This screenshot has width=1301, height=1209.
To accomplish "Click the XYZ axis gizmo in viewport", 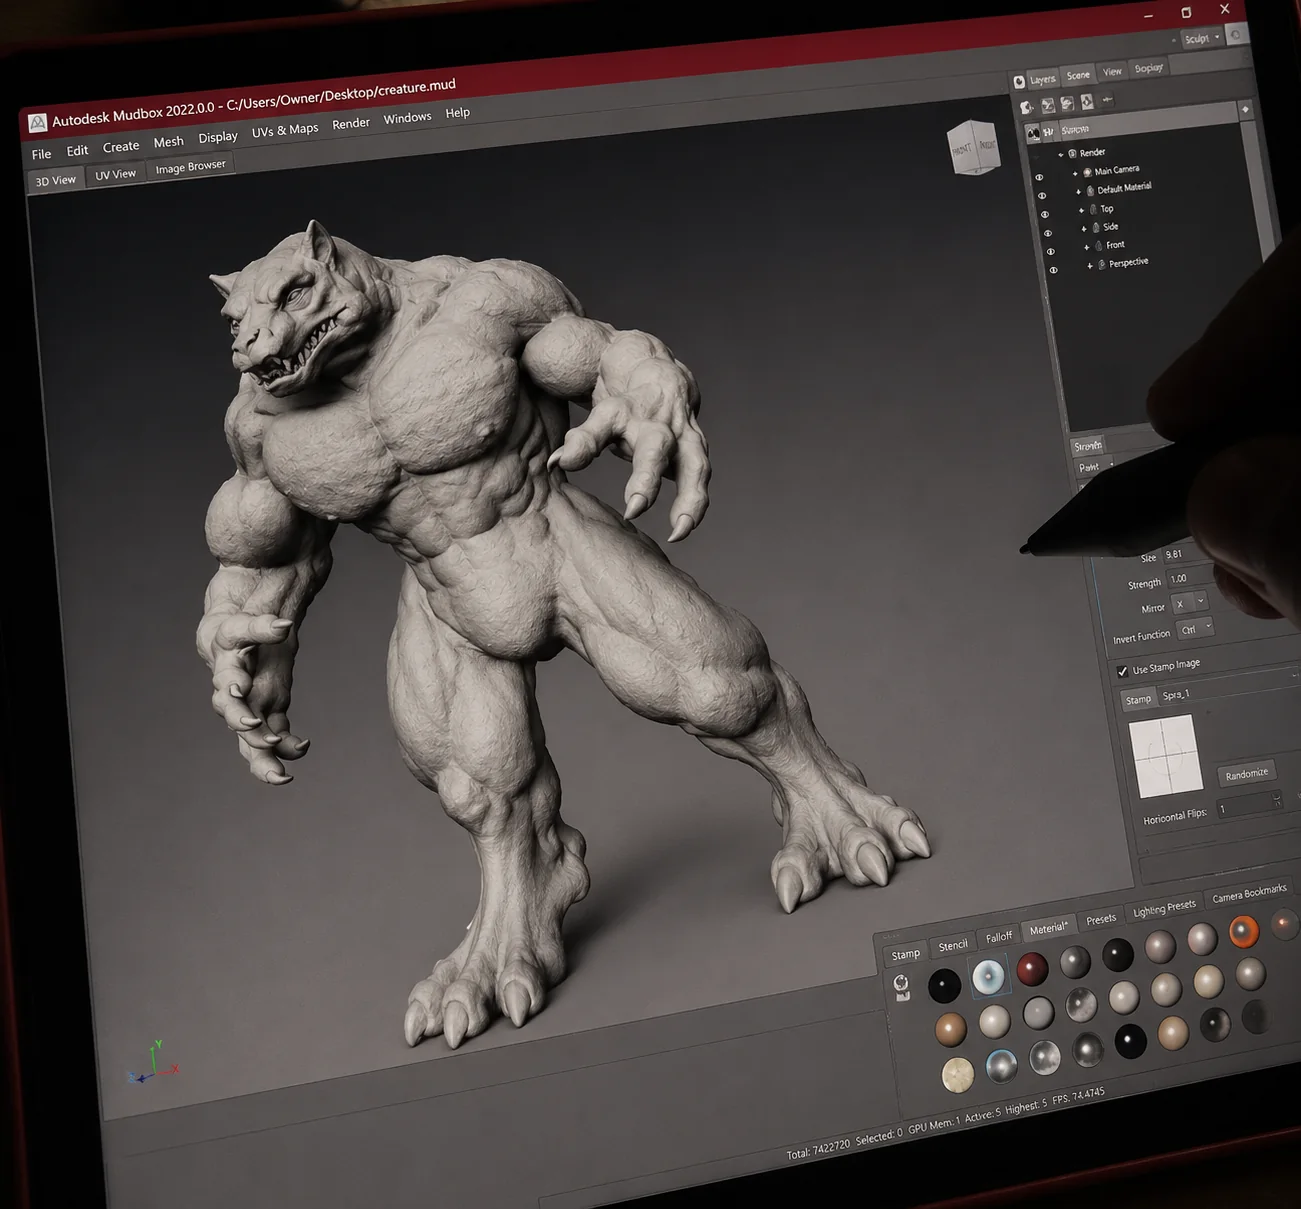I will point(153,1064).
